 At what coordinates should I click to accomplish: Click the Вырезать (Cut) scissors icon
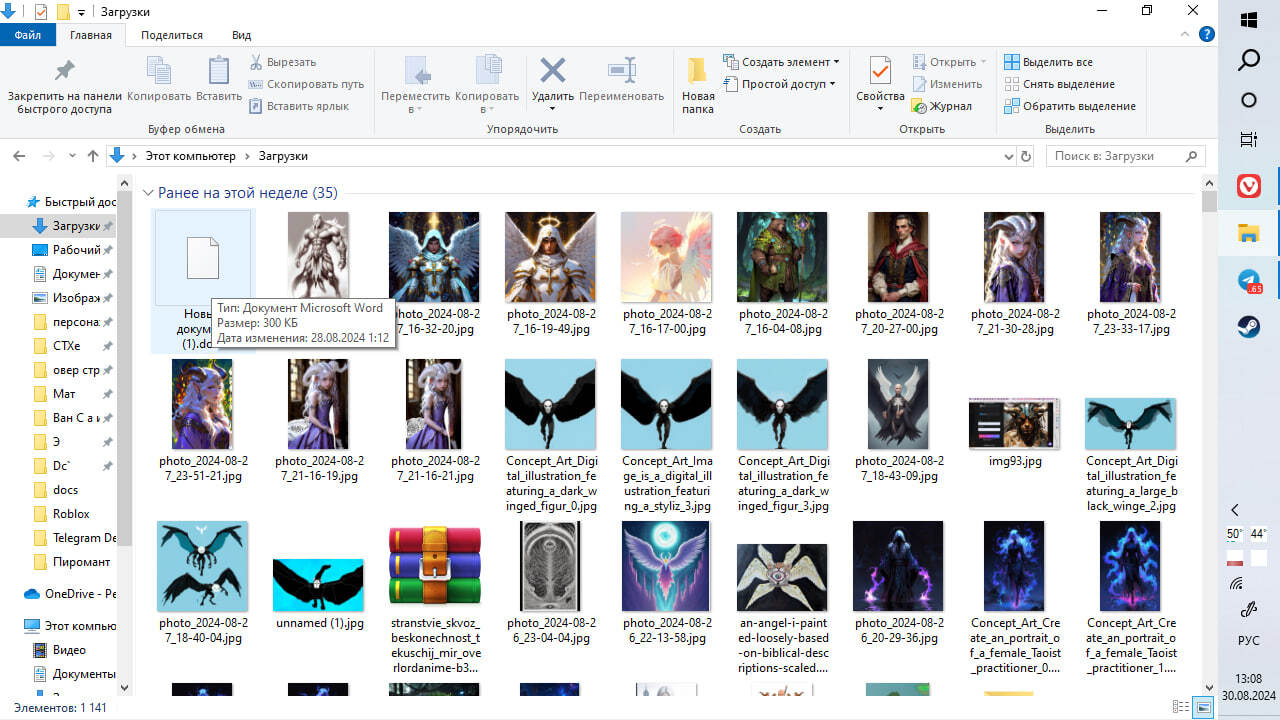pyautogui.click(x=257, y=62)
